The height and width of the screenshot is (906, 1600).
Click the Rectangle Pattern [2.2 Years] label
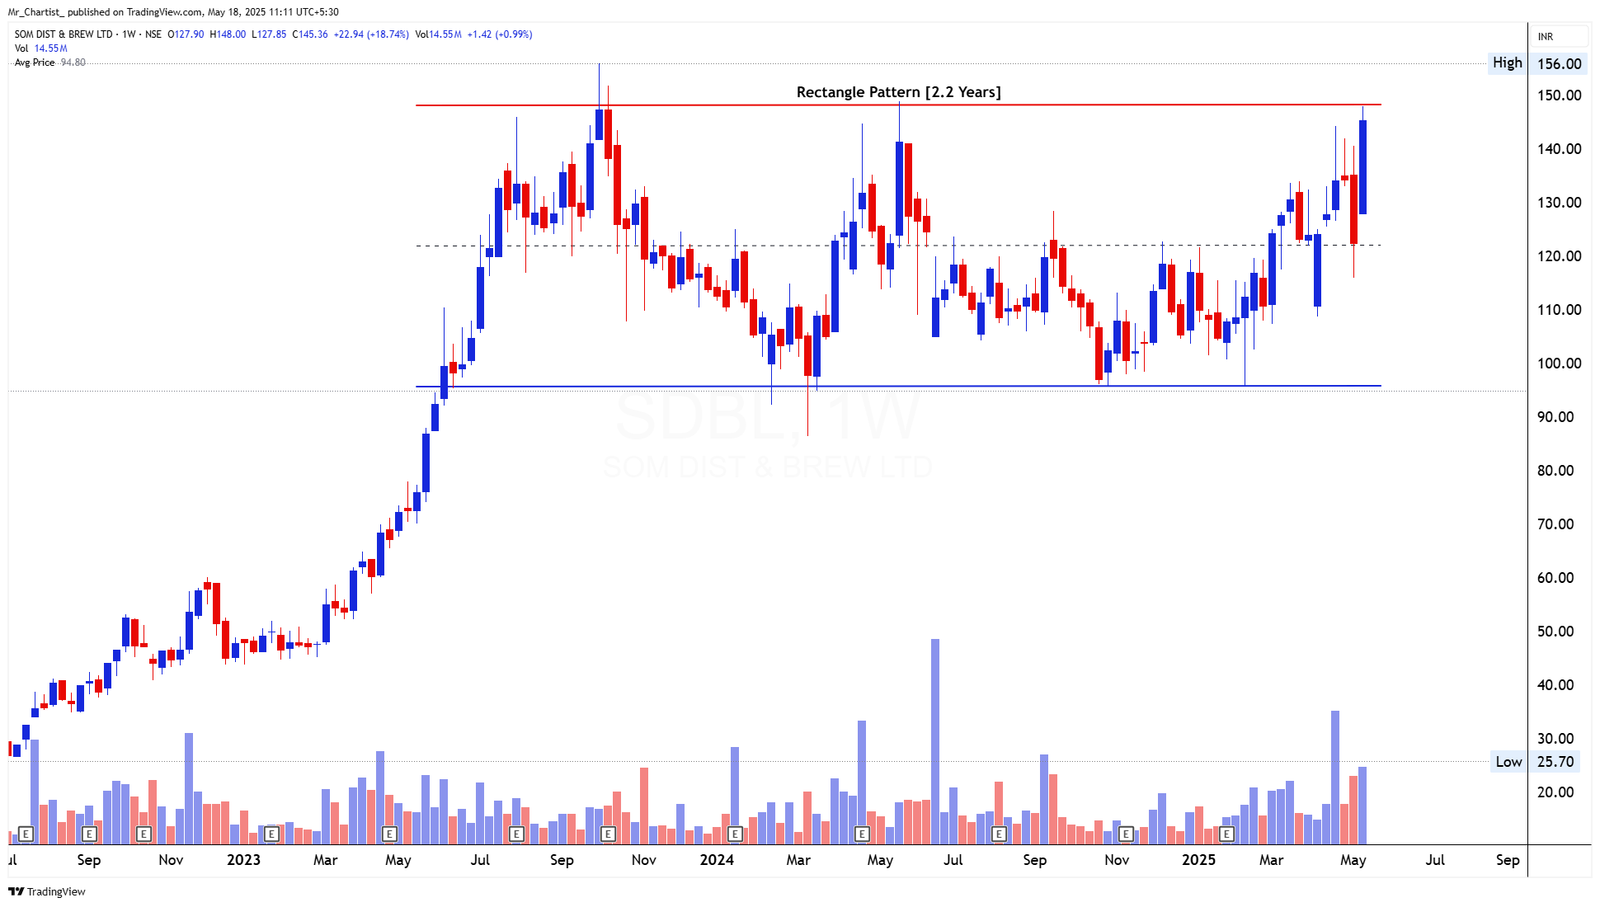(898, 91)
